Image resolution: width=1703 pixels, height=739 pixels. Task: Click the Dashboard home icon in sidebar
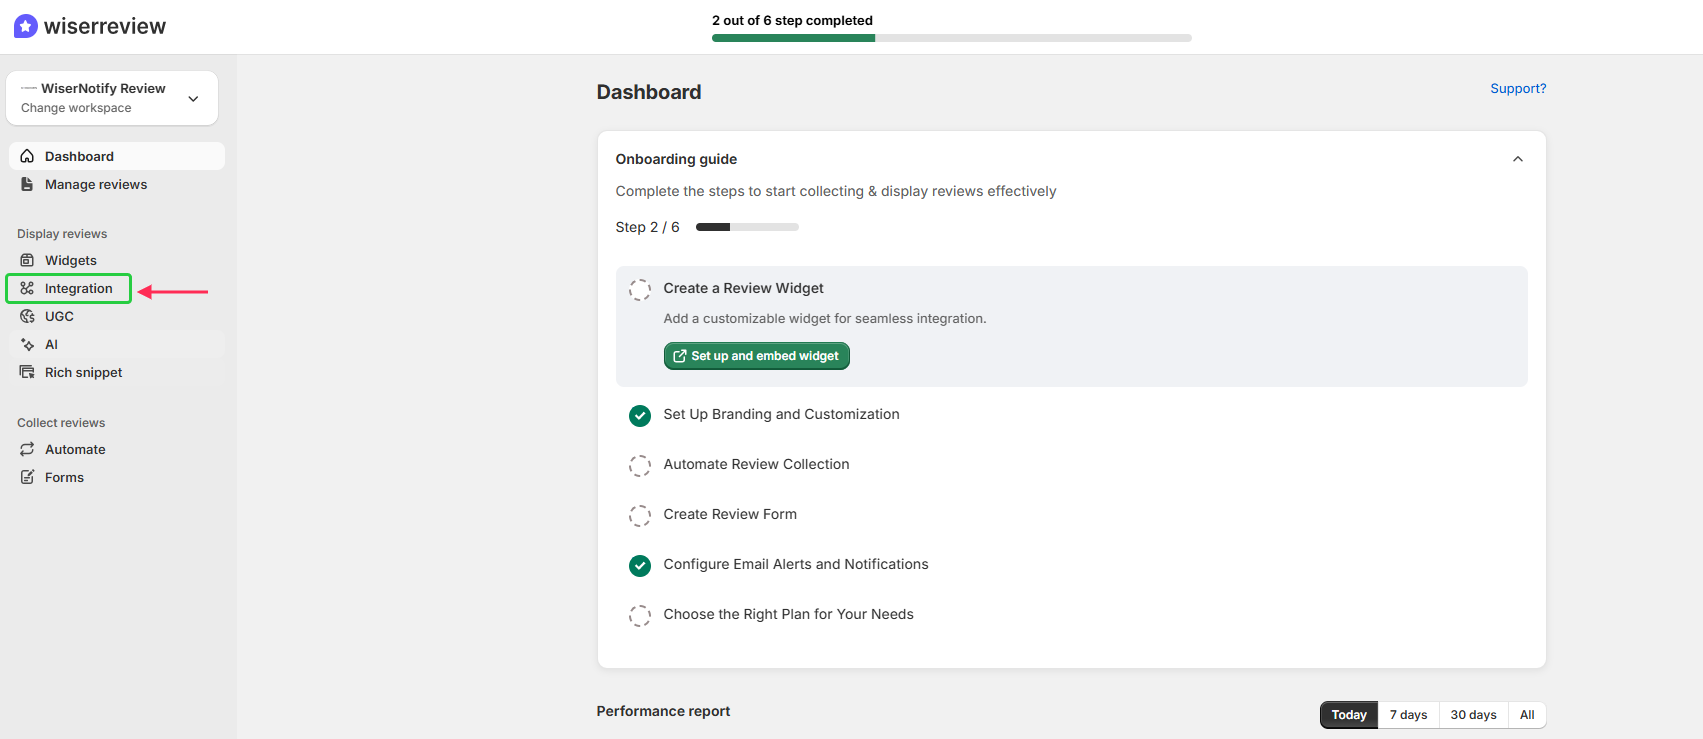click(27, 156)
